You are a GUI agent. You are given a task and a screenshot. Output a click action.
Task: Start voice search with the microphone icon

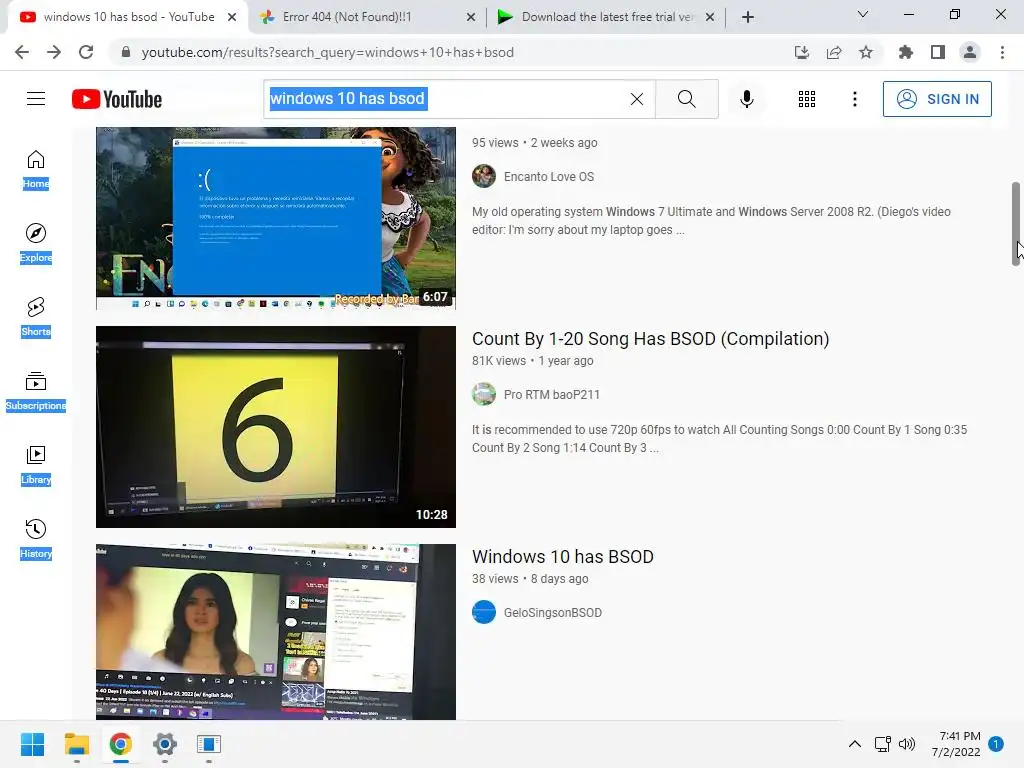click(747, 99)
